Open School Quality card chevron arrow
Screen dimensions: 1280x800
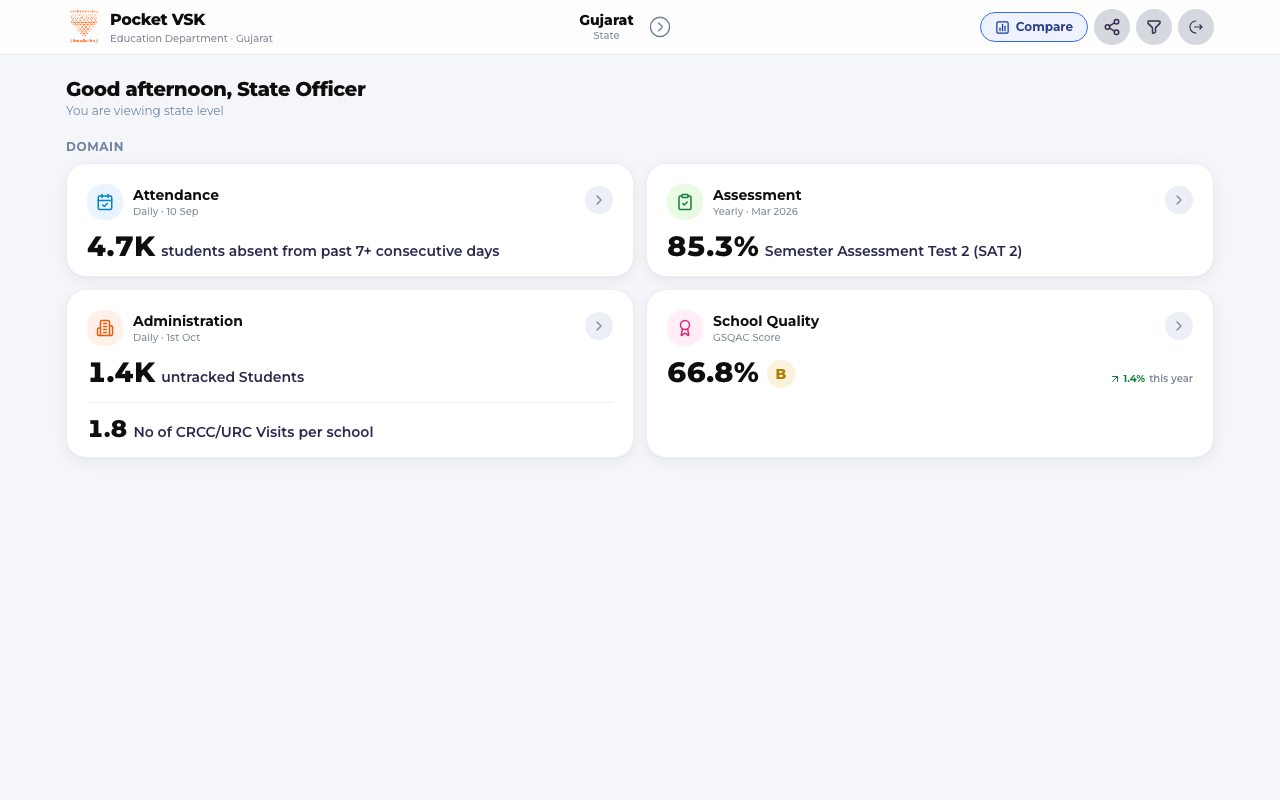[x=1179, y=326]
